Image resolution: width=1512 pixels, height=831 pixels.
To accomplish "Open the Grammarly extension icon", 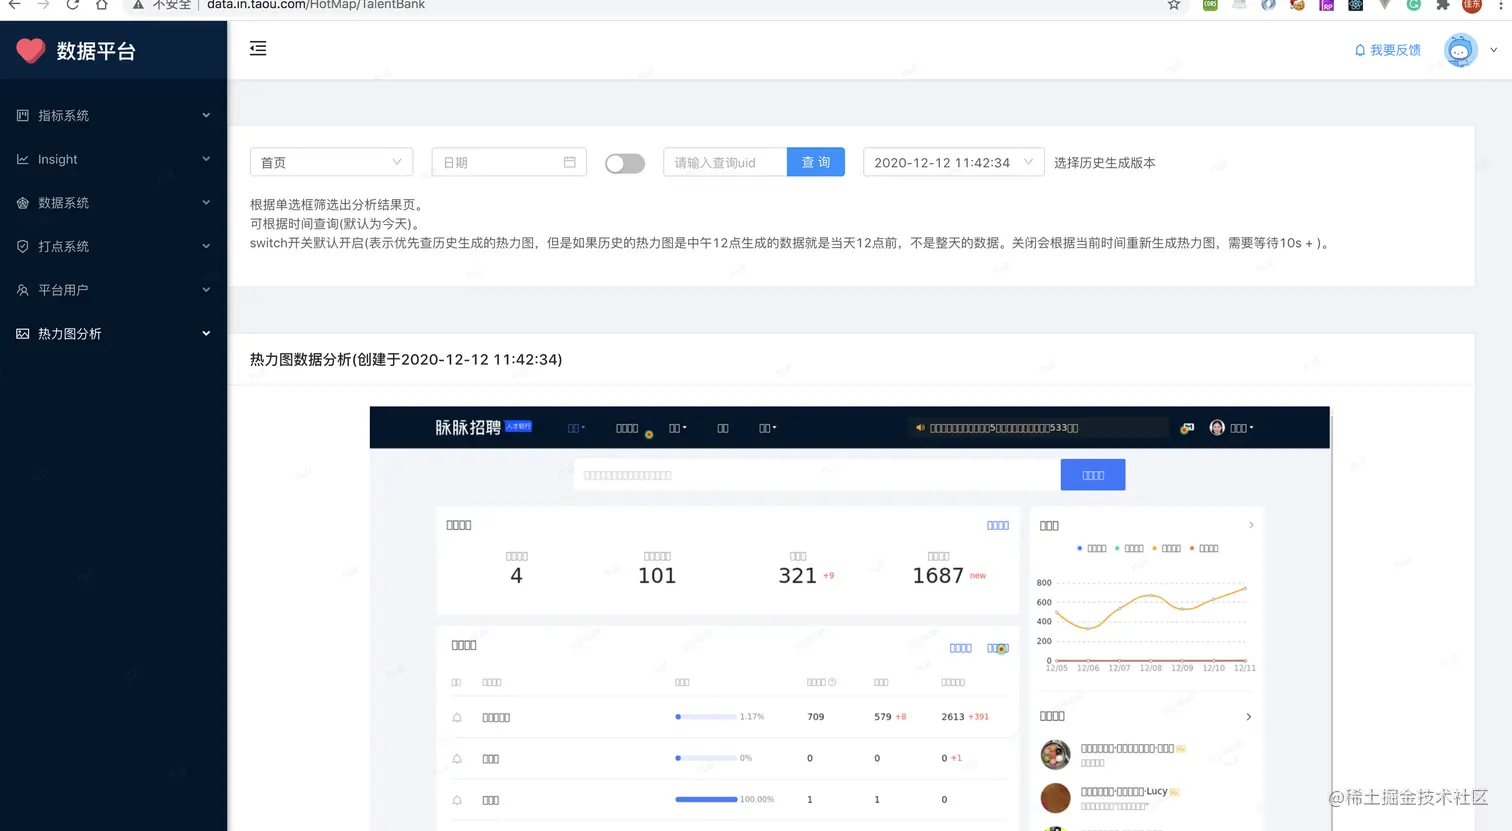I will tap(1413, 5).
